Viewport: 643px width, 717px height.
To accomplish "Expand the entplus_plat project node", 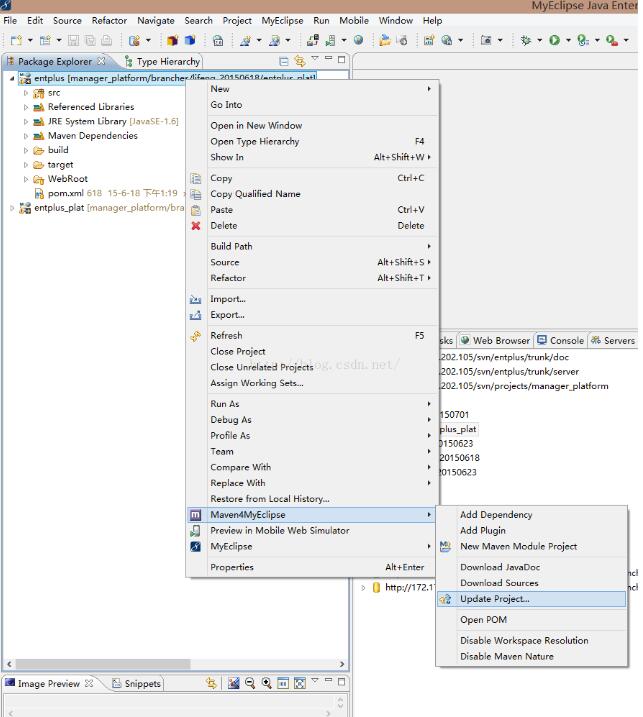I will tap(12, 208).
